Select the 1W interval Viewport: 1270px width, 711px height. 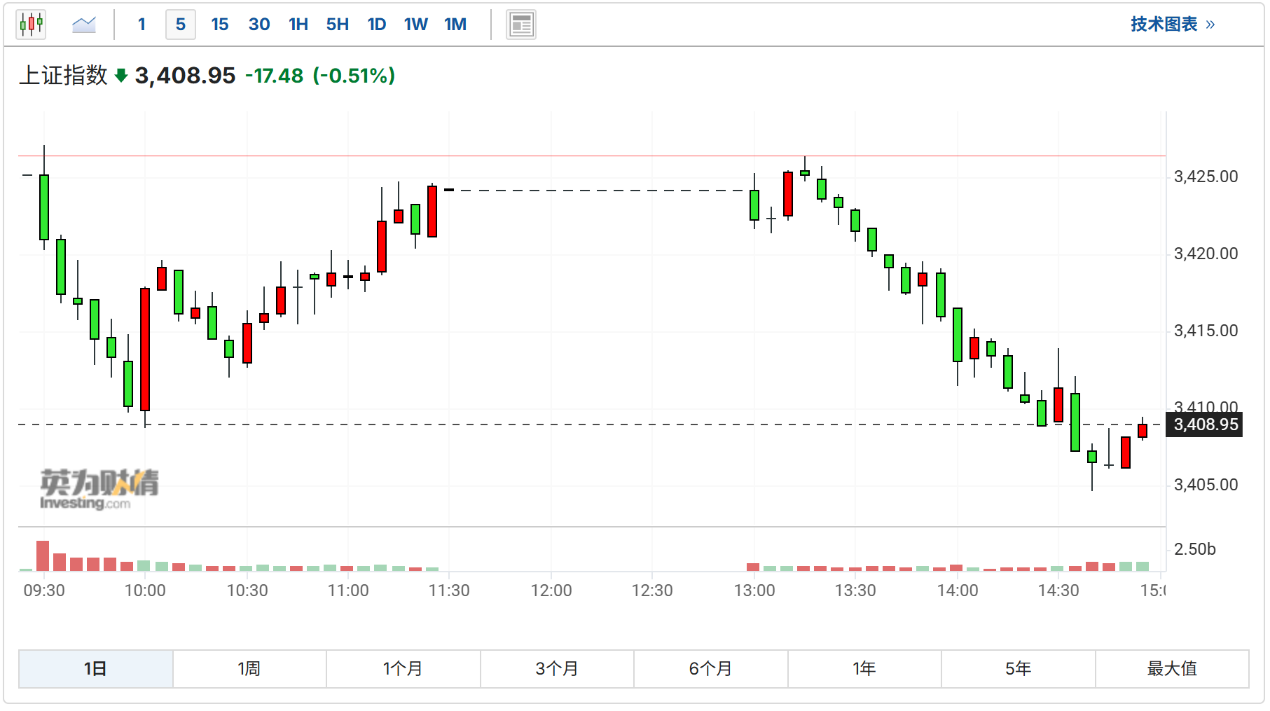(416, 24)
